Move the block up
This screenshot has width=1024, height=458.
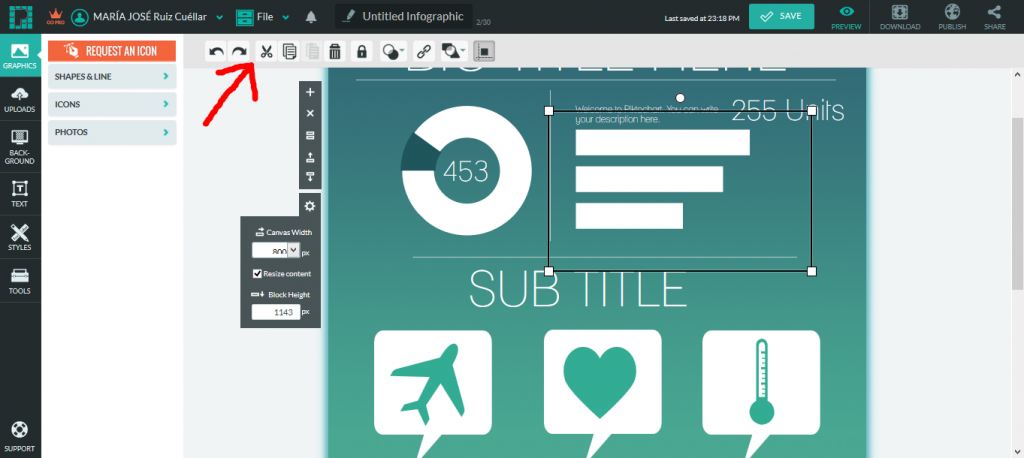point(310,157)
